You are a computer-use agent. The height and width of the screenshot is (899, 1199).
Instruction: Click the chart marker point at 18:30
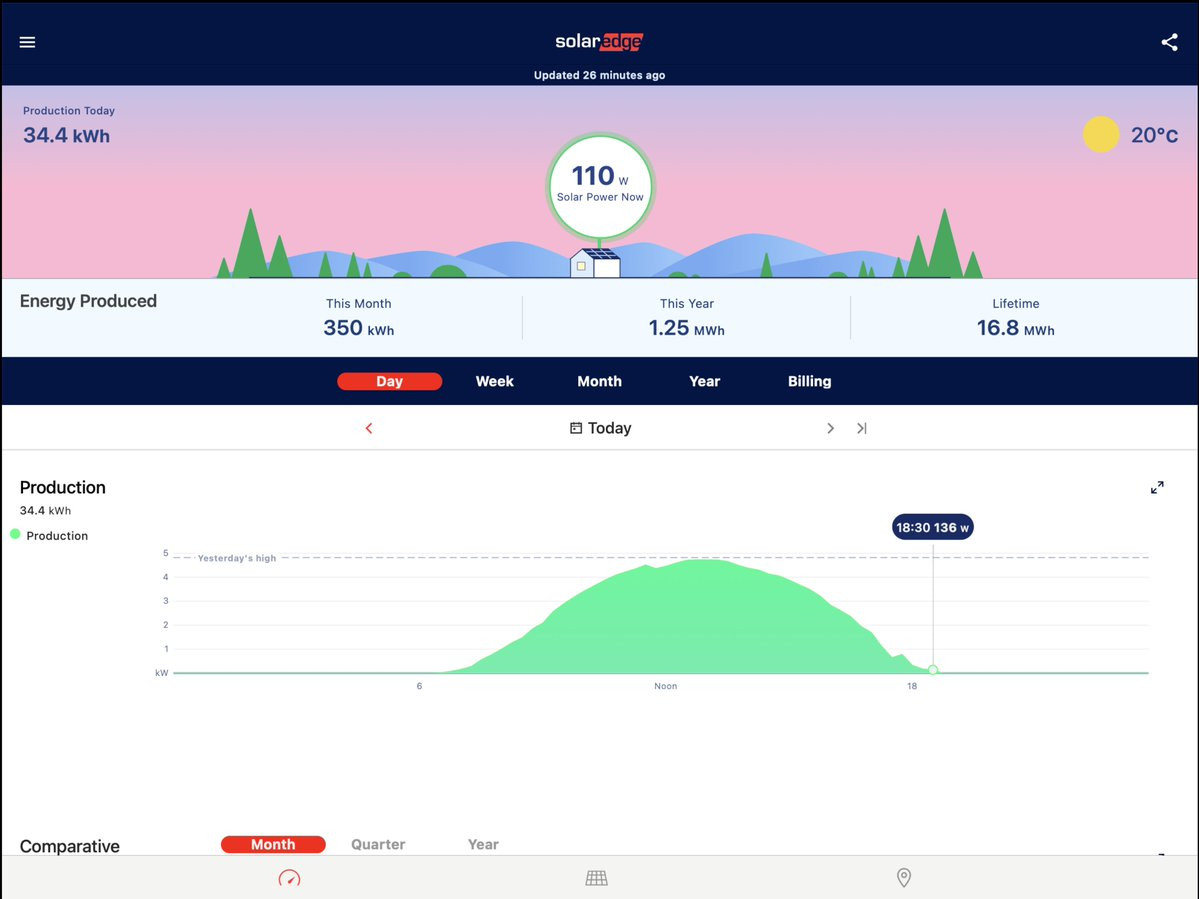click(933, 670)
